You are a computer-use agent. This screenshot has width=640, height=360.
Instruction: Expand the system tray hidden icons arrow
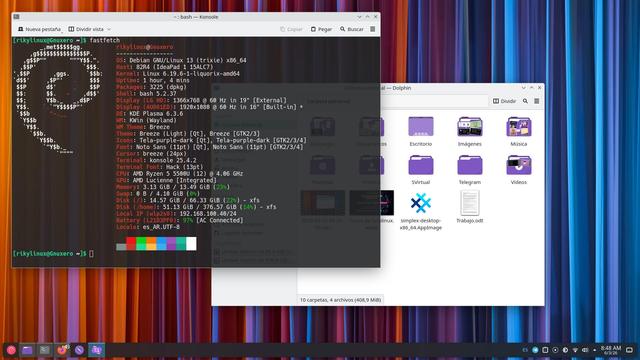(x=594, y=350)
